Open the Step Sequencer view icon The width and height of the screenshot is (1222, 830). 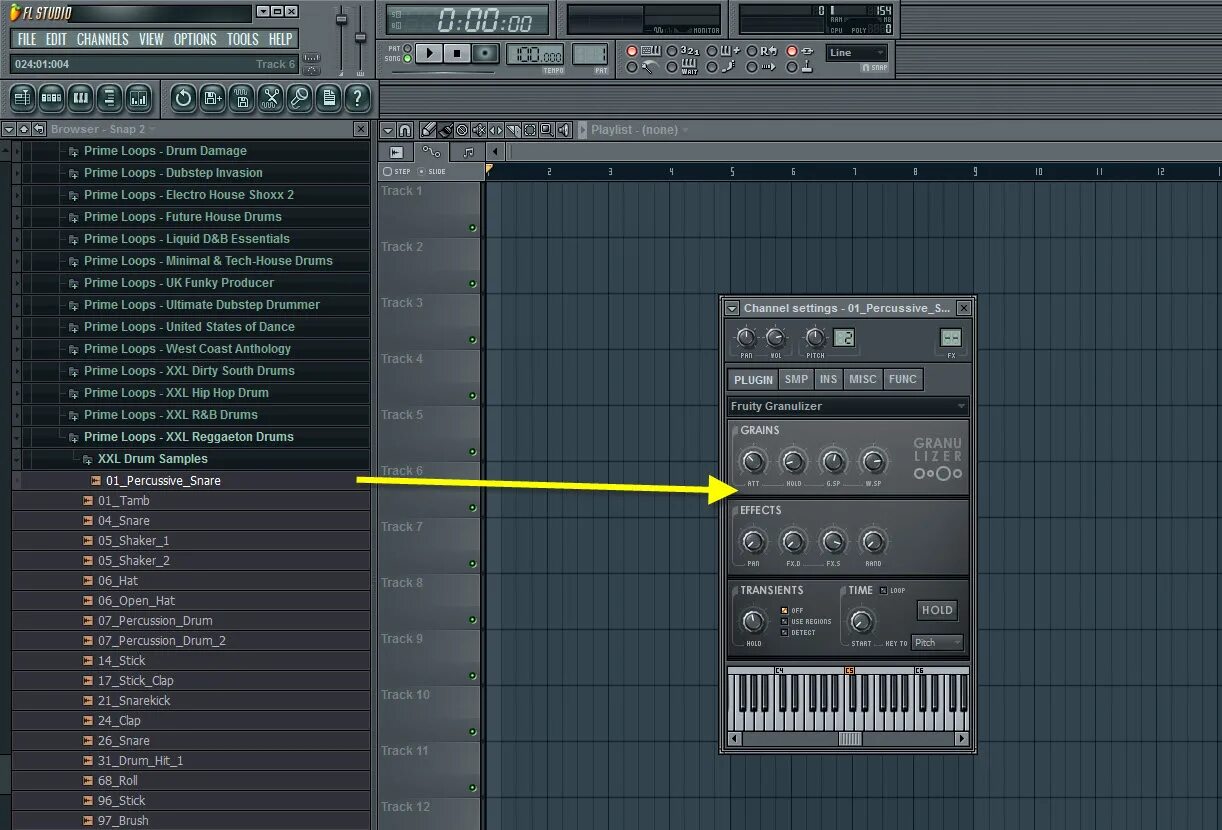(51, 98)
